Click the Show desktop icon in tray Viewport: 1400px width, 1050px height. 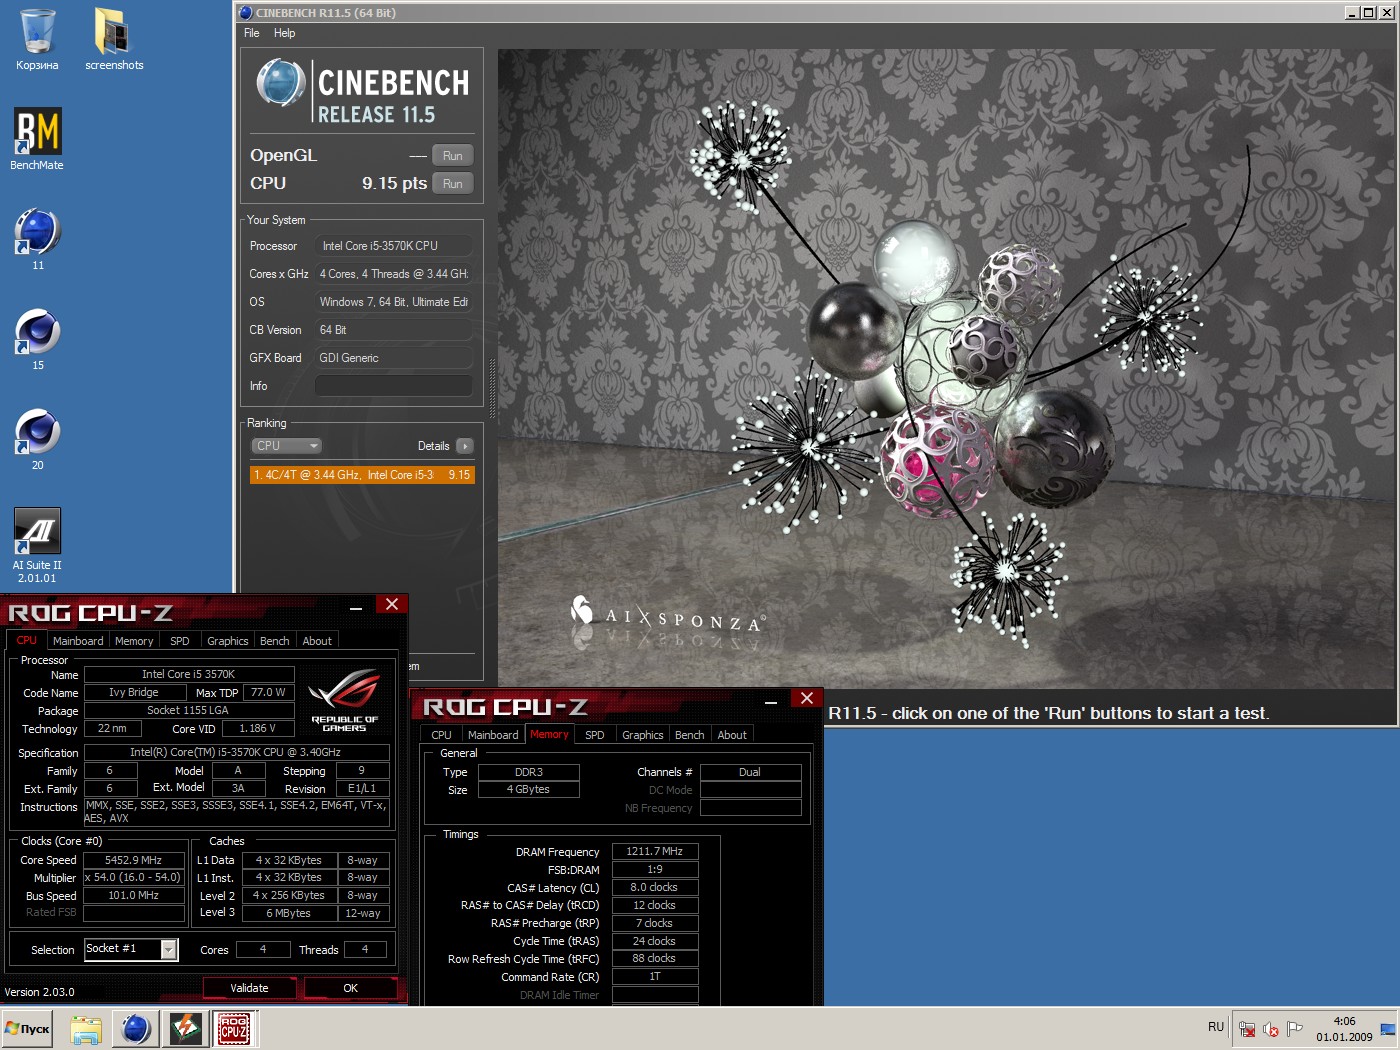pos(1387,1029)
